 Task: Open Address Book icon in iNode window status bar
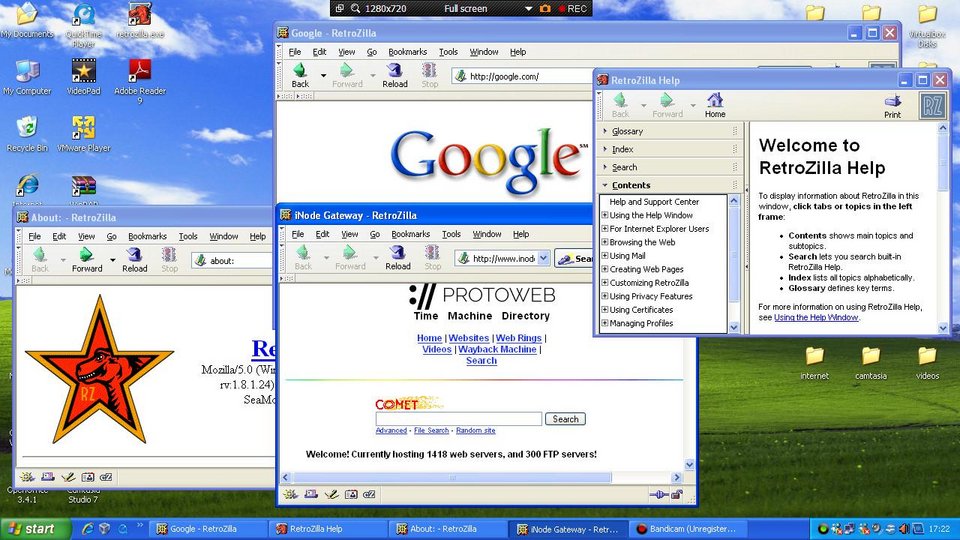click(x=351, y=495)
